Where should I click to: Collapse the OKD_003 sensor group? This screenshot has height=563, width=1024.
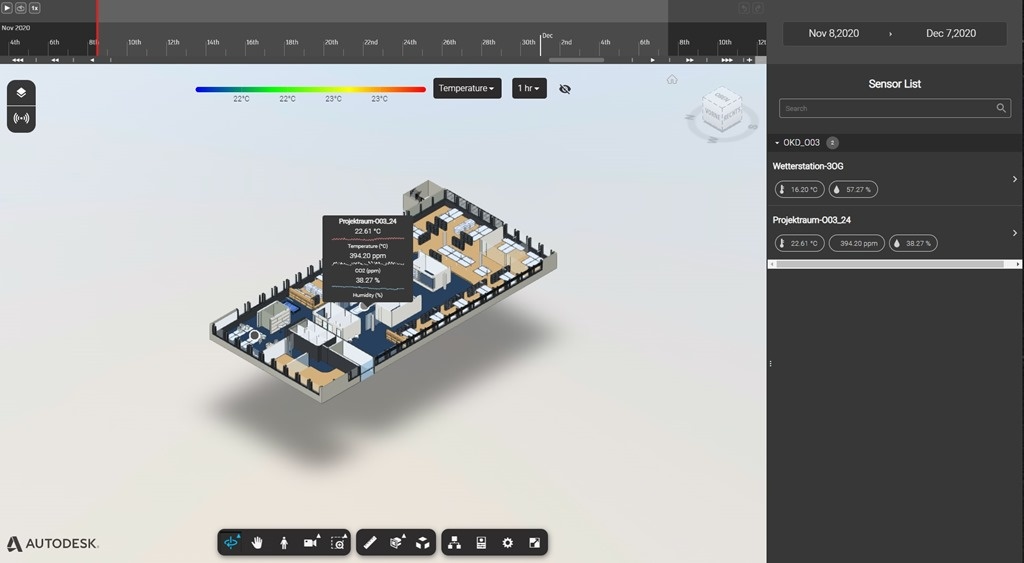[x=777, y=143]
